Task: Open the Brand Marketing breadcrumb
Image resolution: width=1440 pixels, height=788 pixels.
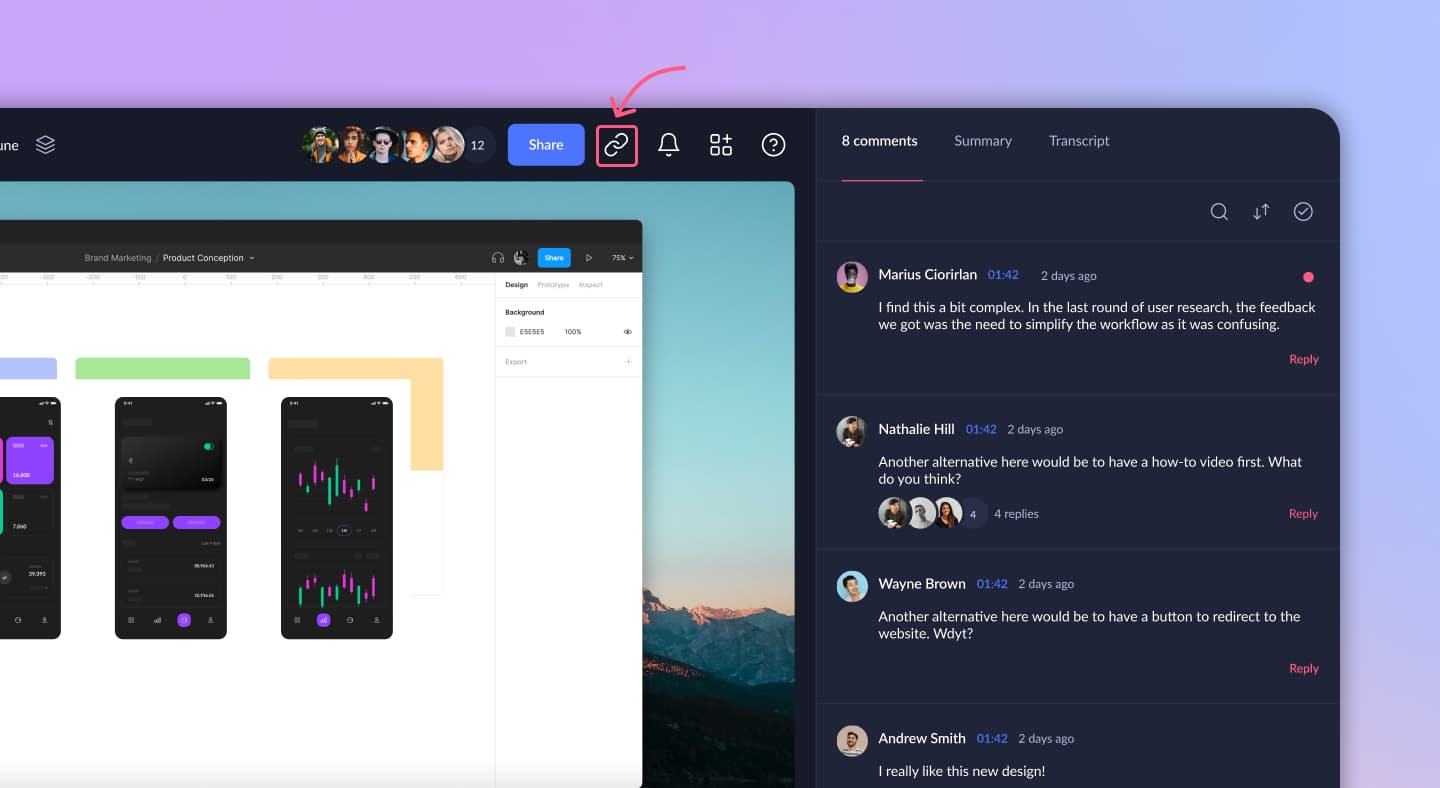Action: click(118, 258)
